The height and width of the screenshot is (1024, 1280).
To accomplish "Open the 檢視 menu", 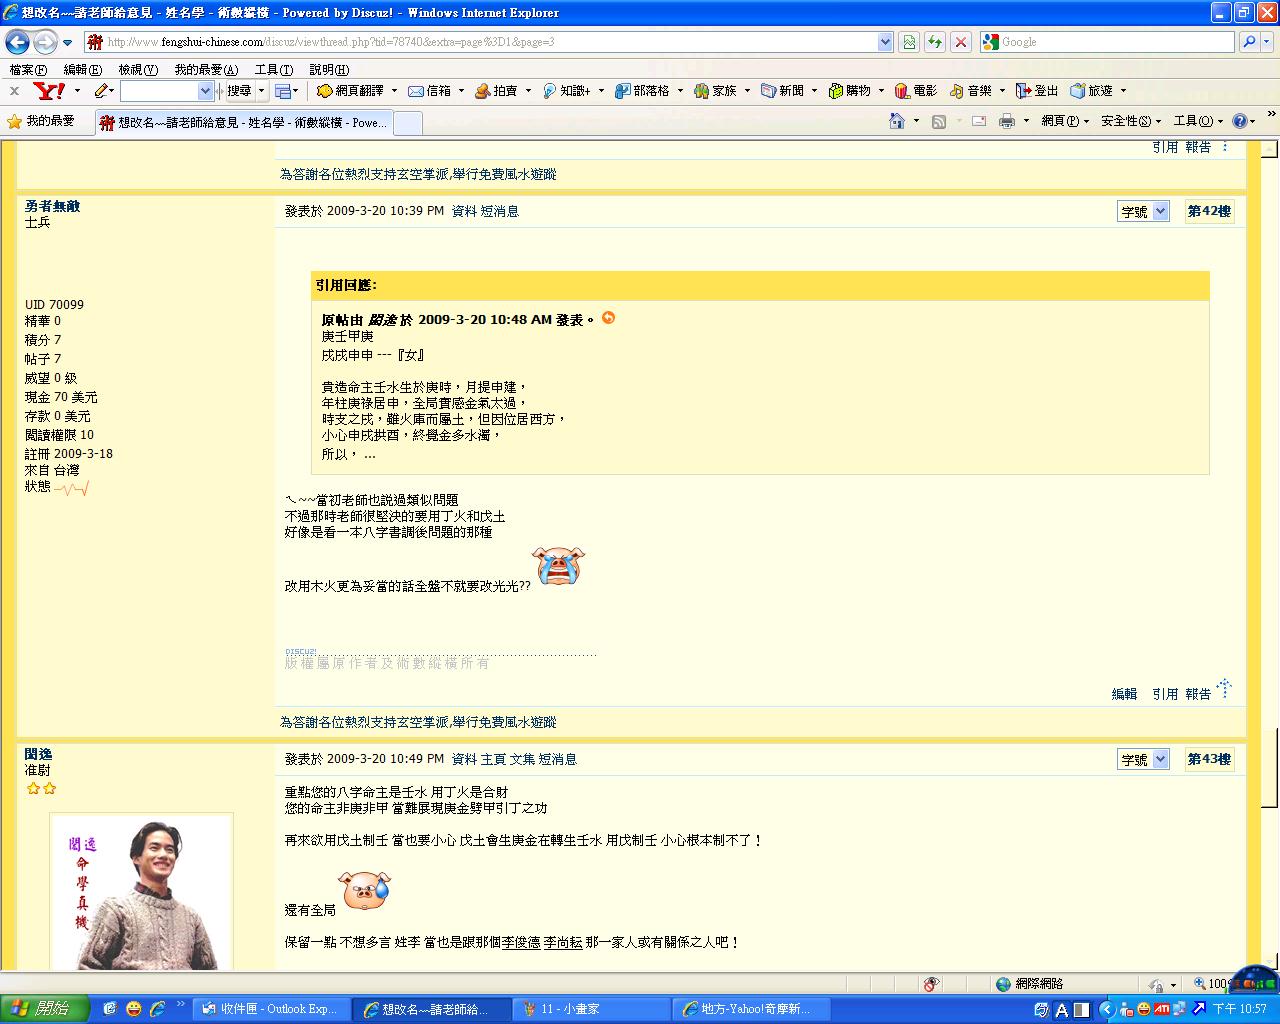I will pyautogui.click(x=137, y=70).
